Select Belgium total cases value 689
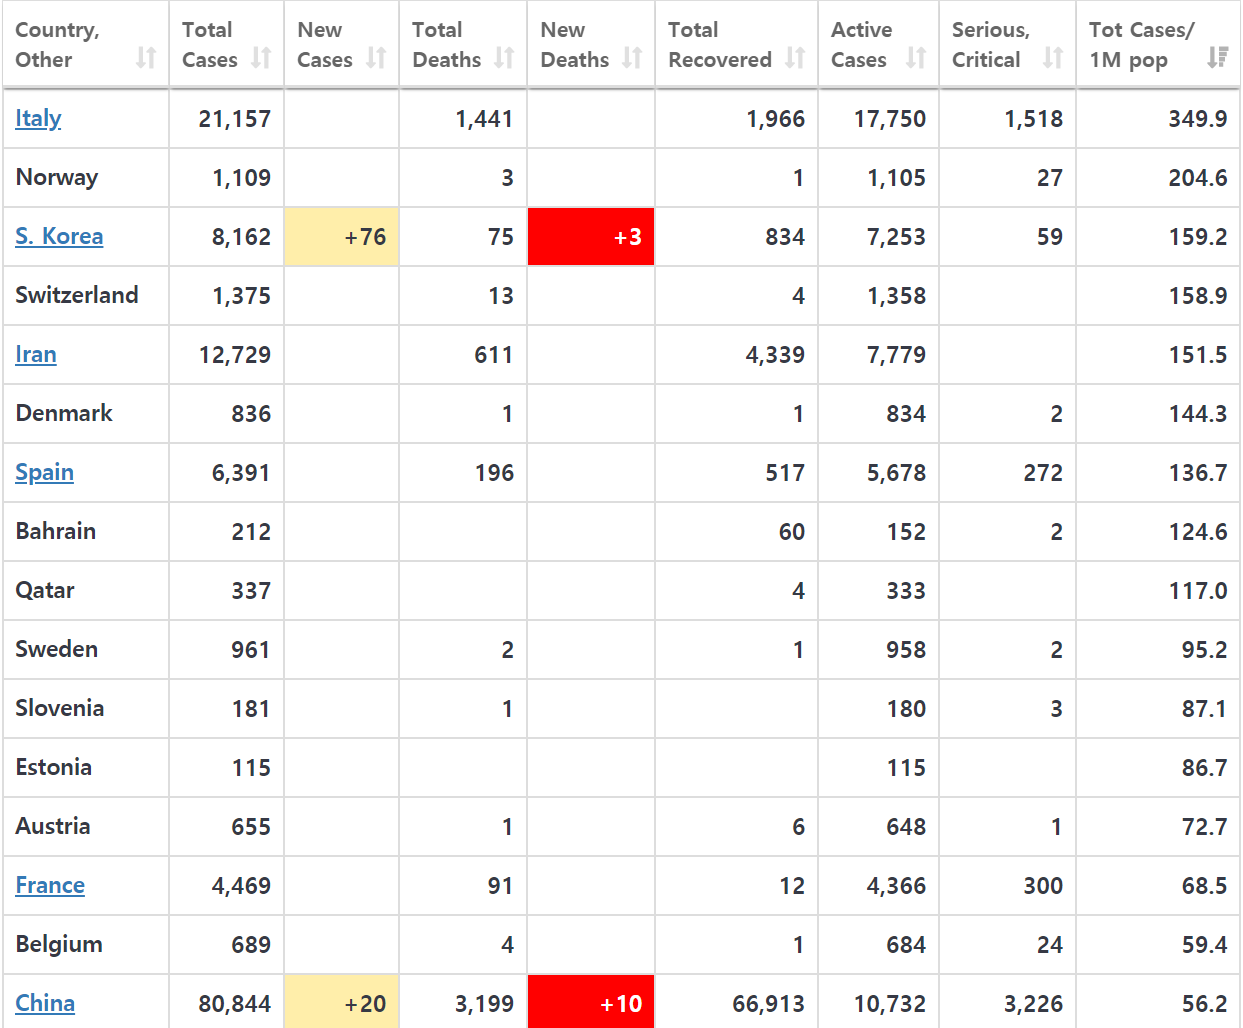 [x=251, y=945]
